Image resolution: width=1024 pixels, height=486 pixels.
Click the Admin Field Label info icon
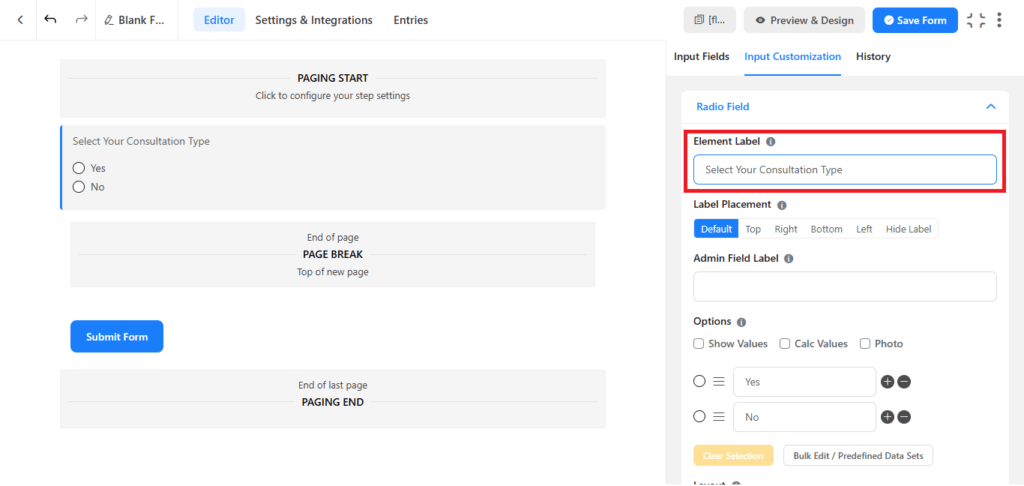click(788, 258)
